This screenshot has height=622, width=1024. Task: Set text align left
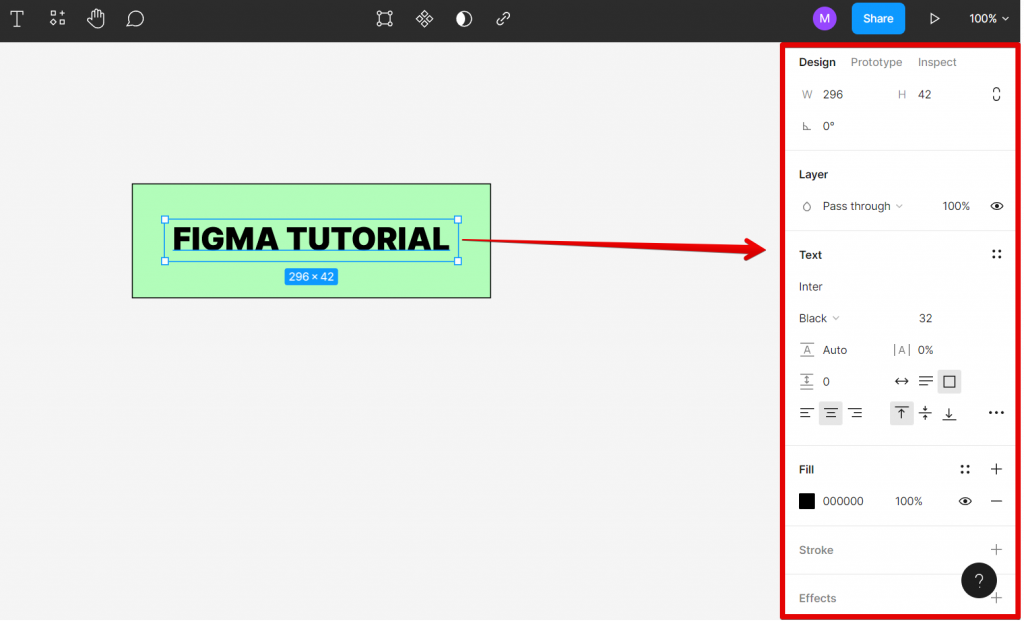806,412
